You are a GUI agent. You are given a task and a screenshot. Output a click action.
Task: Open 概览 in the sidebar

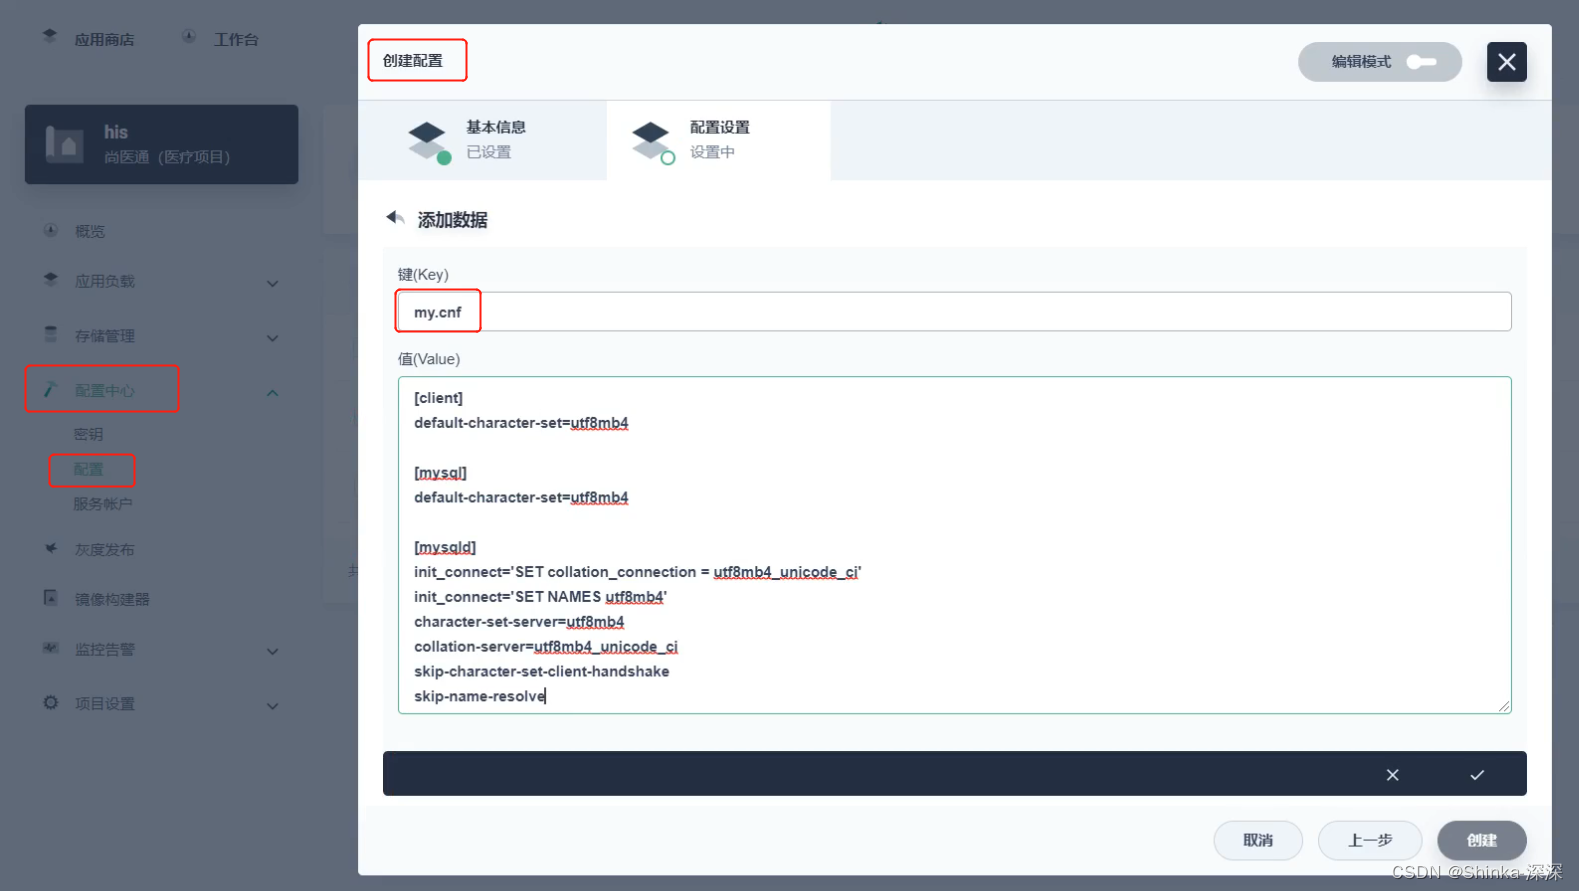click(90, 231)
